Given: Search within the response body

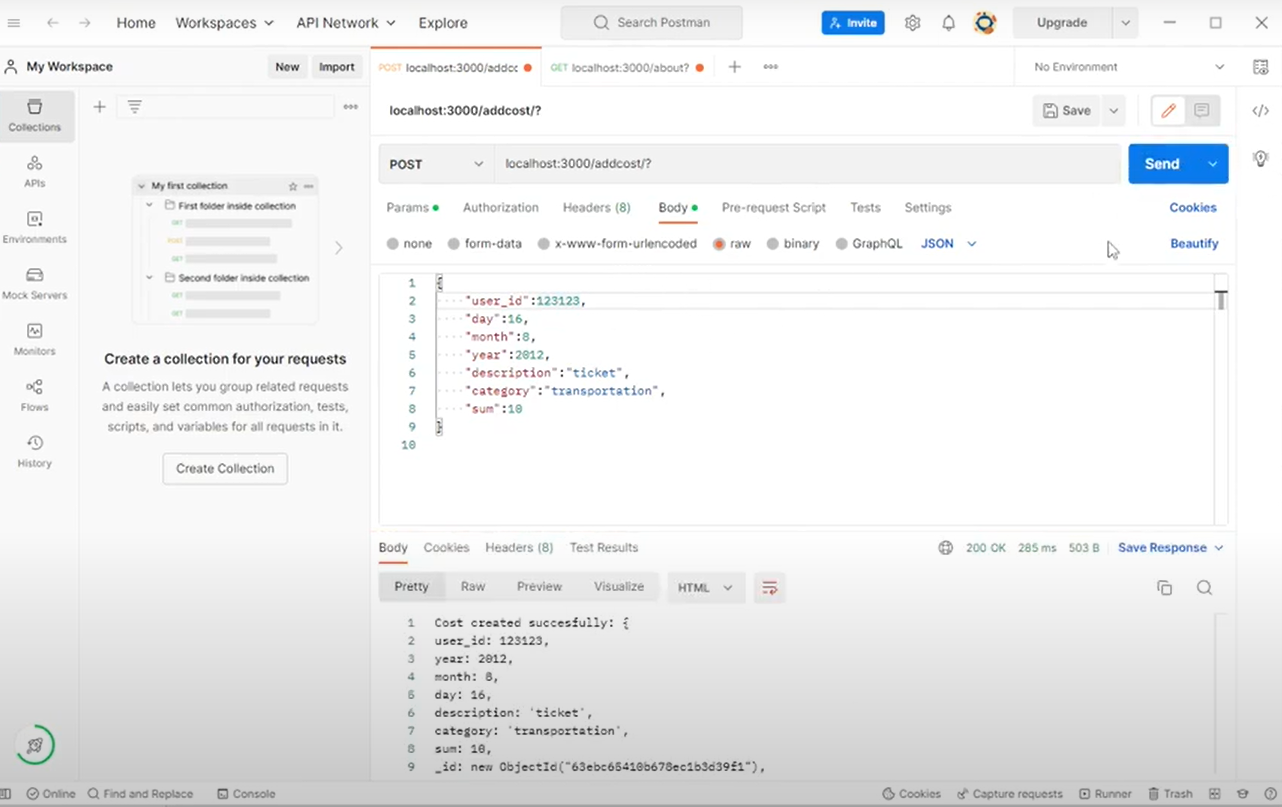Looking at the screenshot, I should click(x=1204, y=588).
